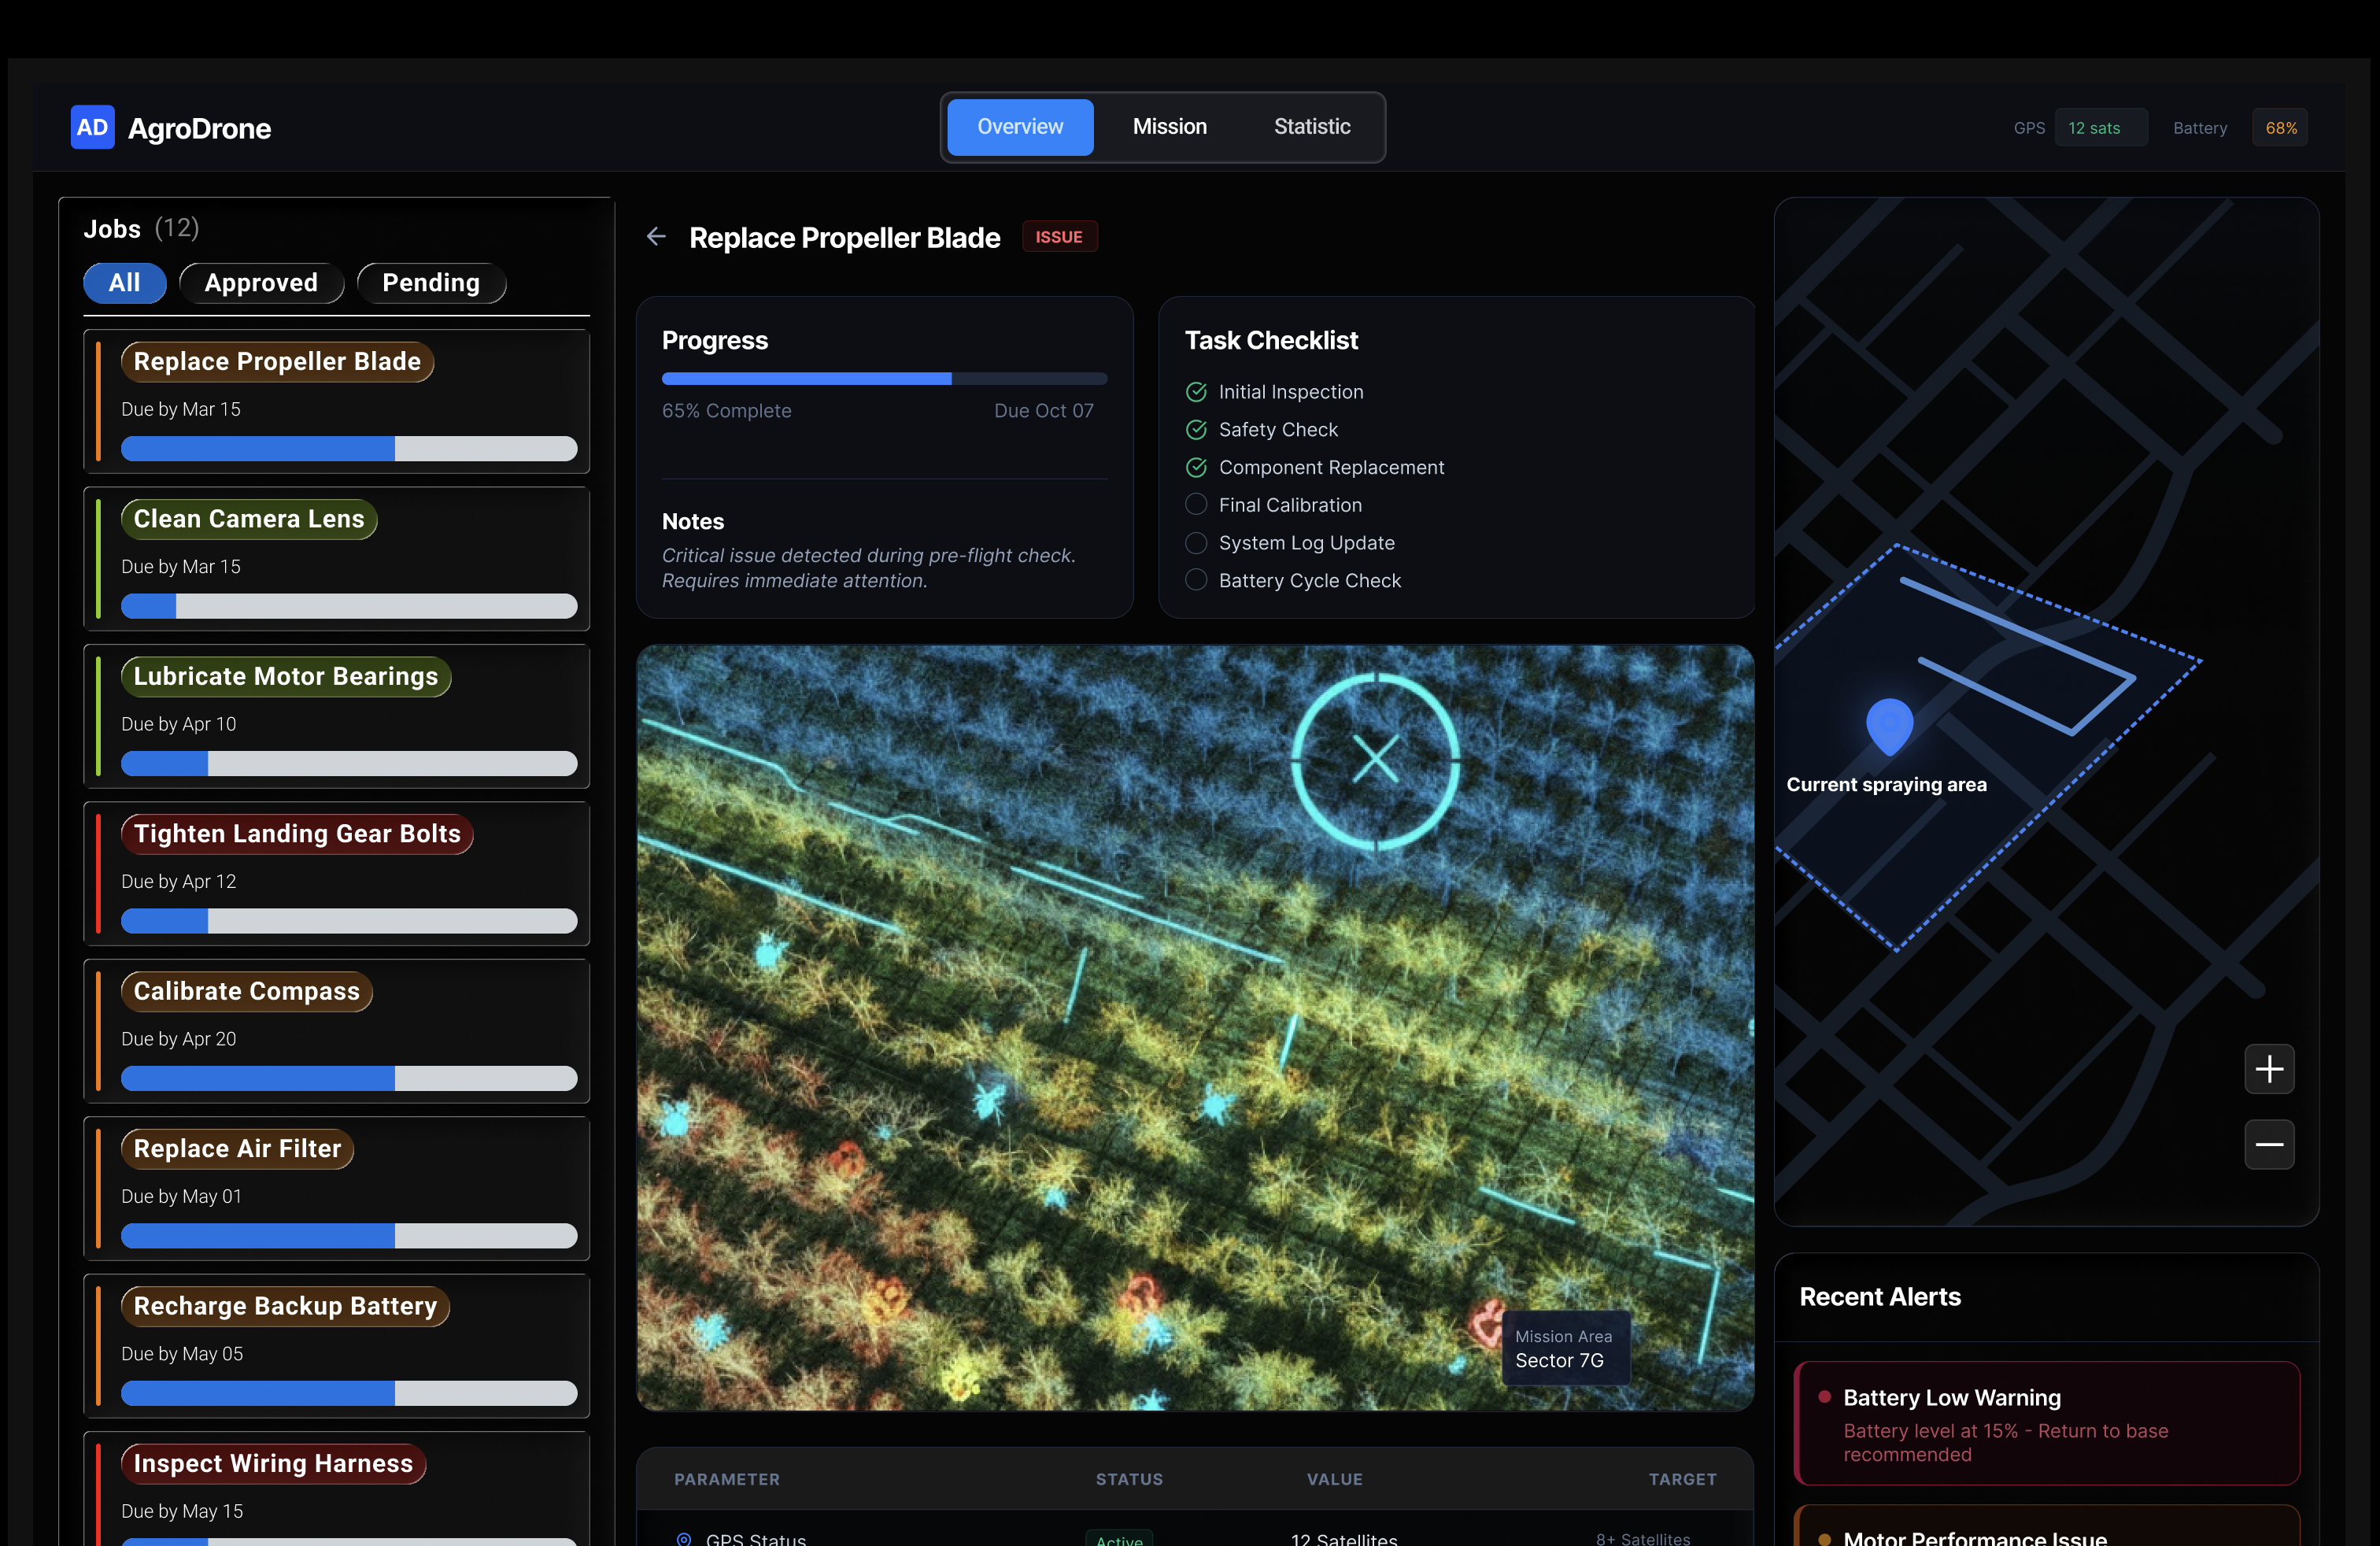2380x1546 pixels.
Task: Click the Task Checklist heading
Action: 1271,341
